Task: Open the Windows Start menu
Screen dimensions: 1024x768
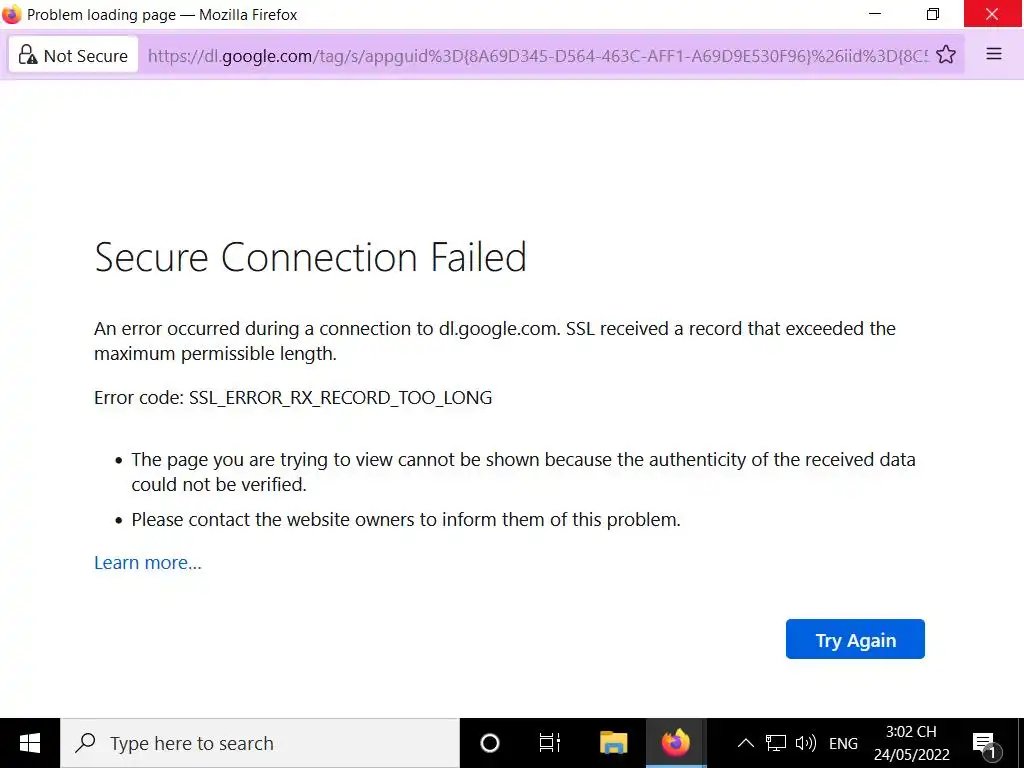Action: point(30,743)
